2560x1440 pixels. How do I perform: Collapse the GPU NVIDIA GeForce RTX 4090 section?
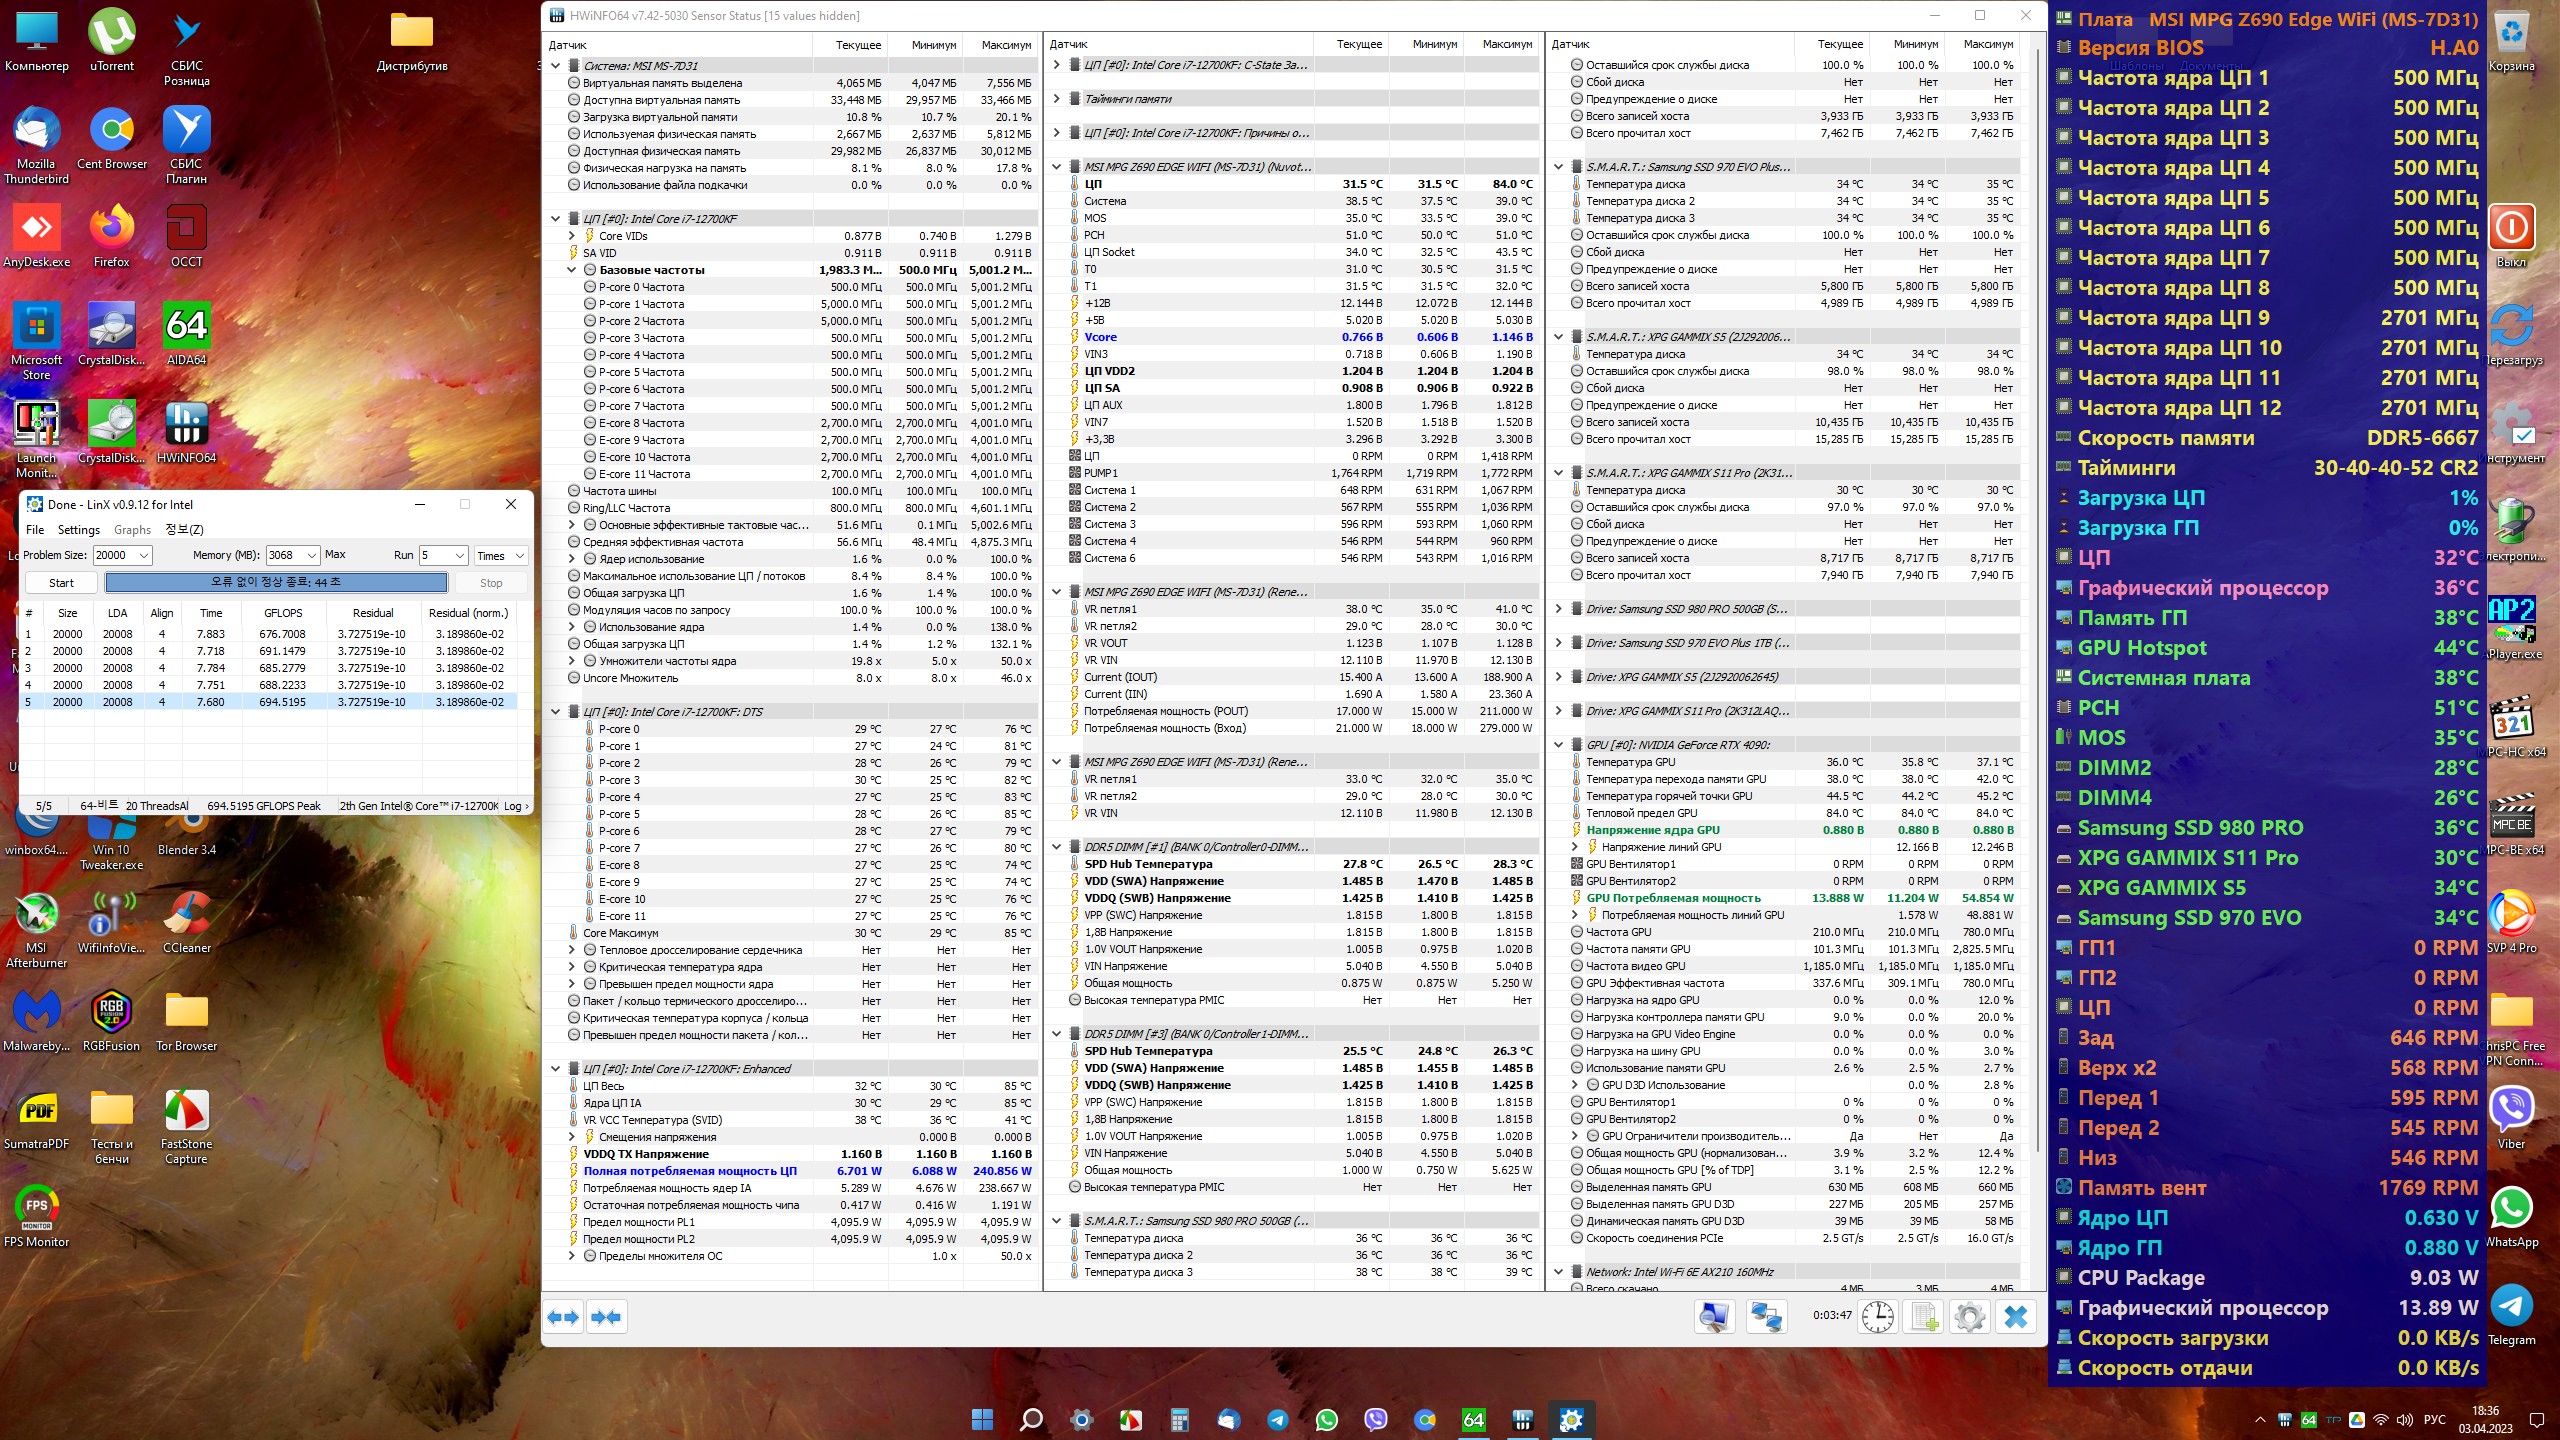1558,745
